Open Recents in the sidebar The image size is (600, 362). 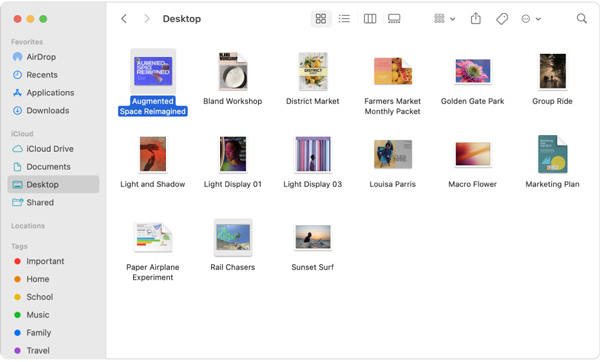click(x=53, y=75)
